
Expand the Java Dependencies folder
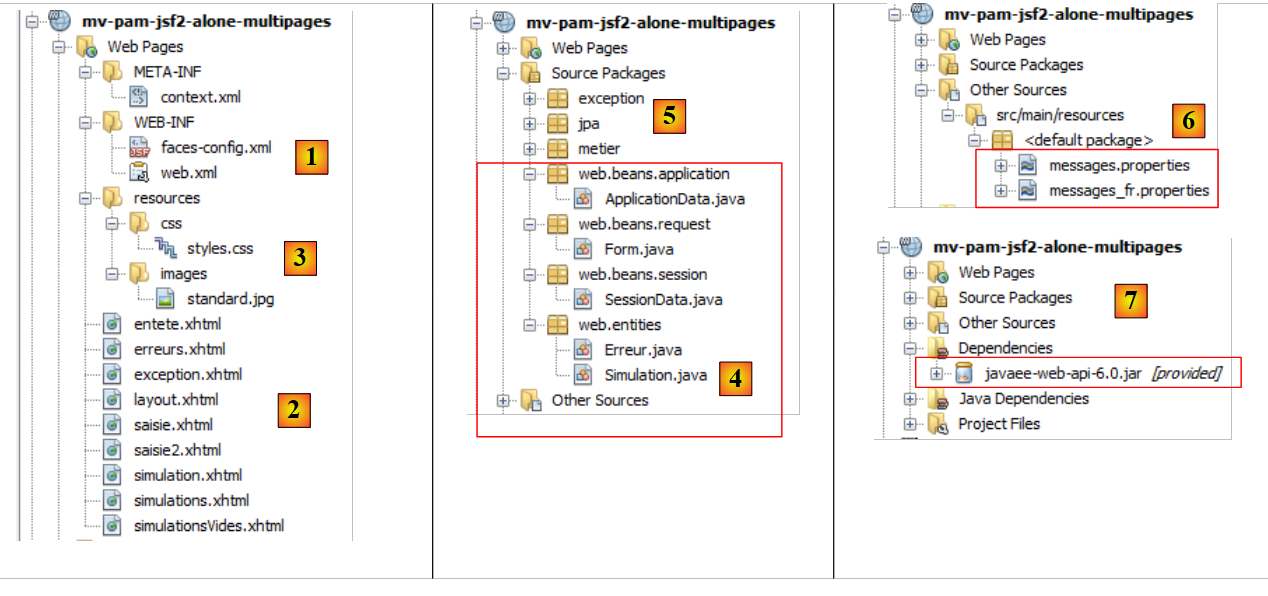pos(910,398)
